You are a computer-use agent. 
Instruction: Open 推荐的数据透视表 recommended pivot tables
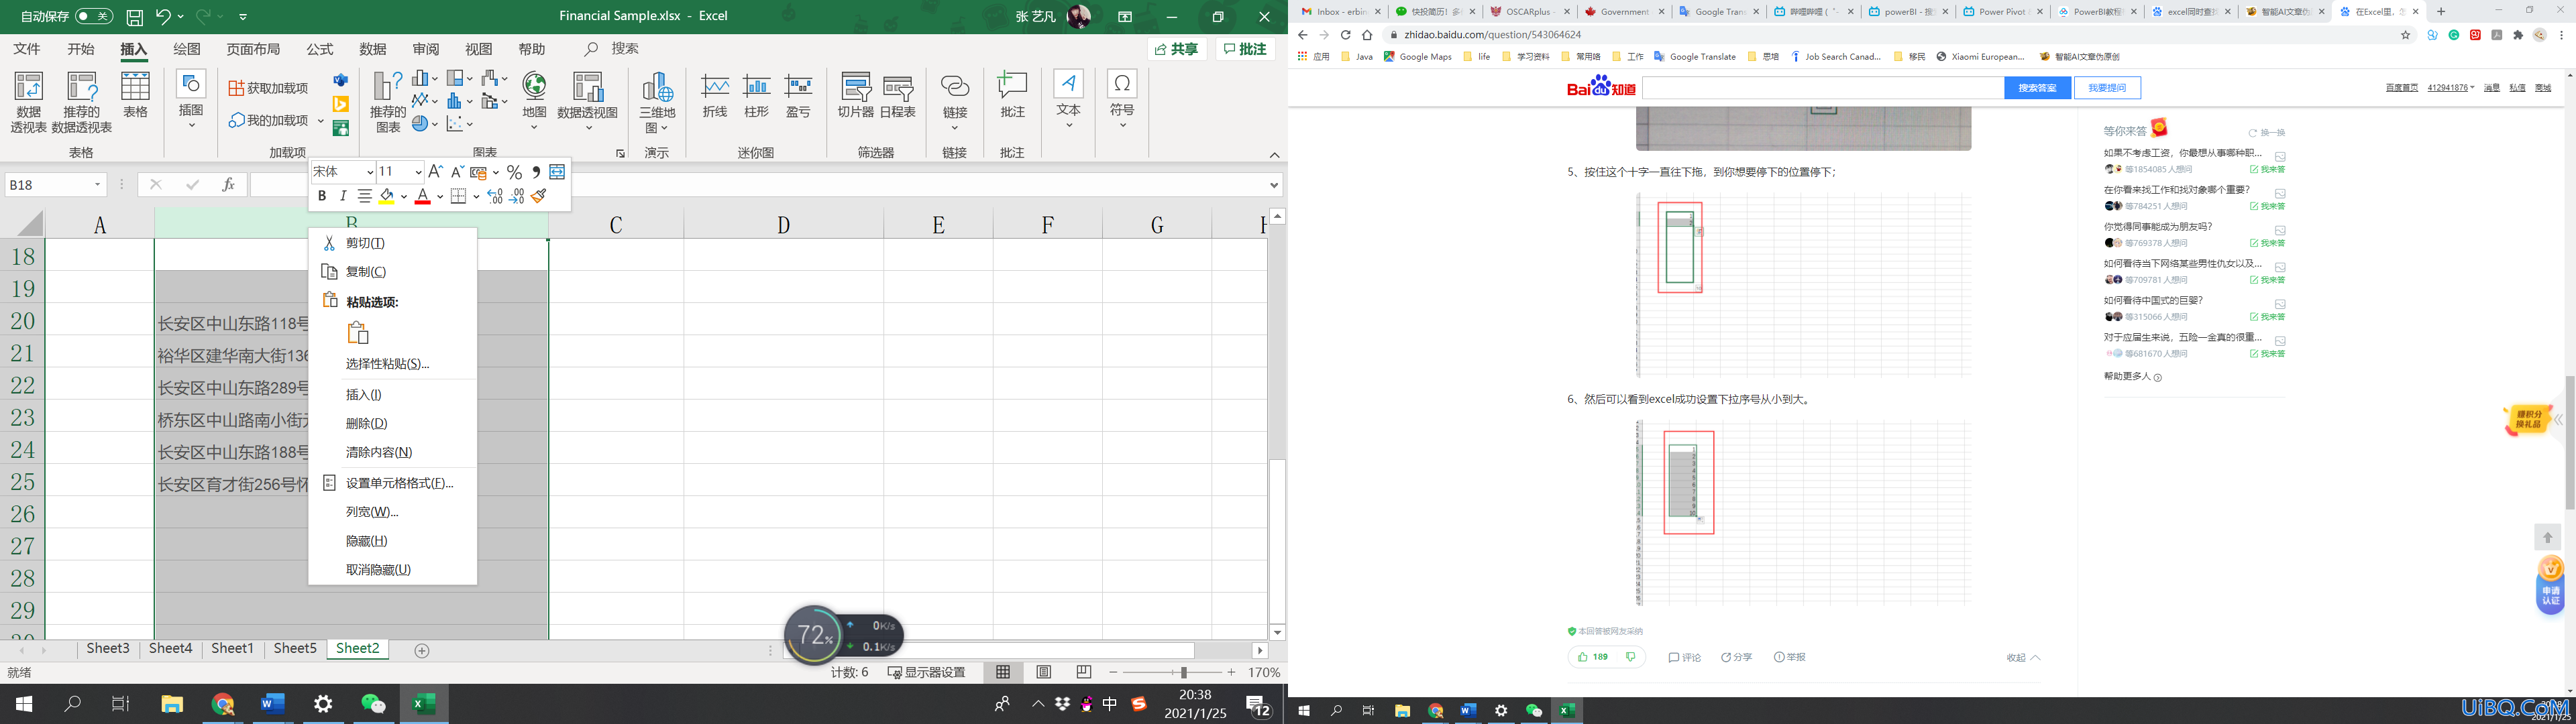click(x=81, y=103)
